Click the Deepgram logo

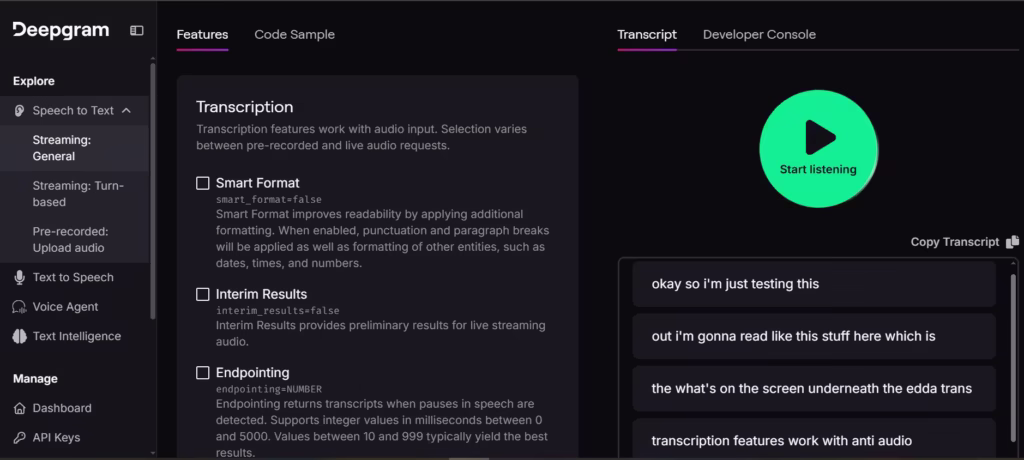61,30
